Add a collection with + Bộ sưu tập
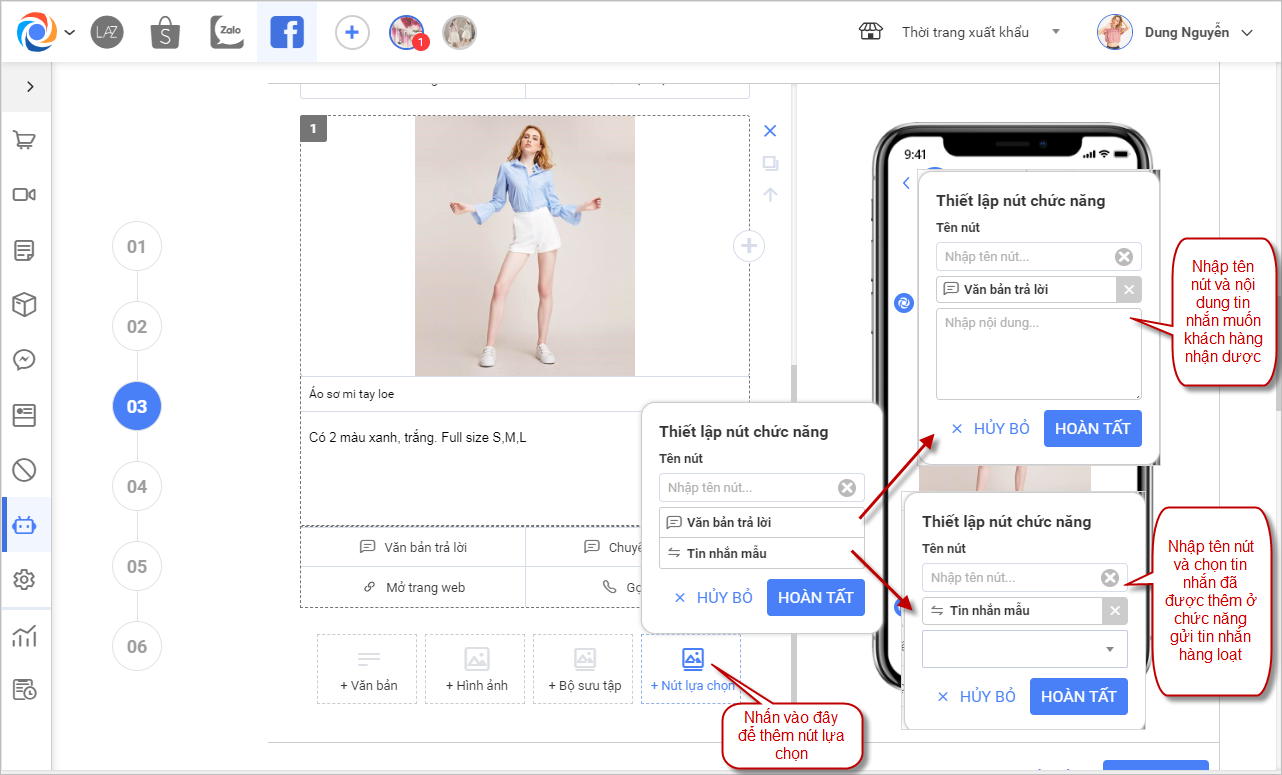Image resolution: width=1282 pixels, height=775 pixels. [585, 669]
